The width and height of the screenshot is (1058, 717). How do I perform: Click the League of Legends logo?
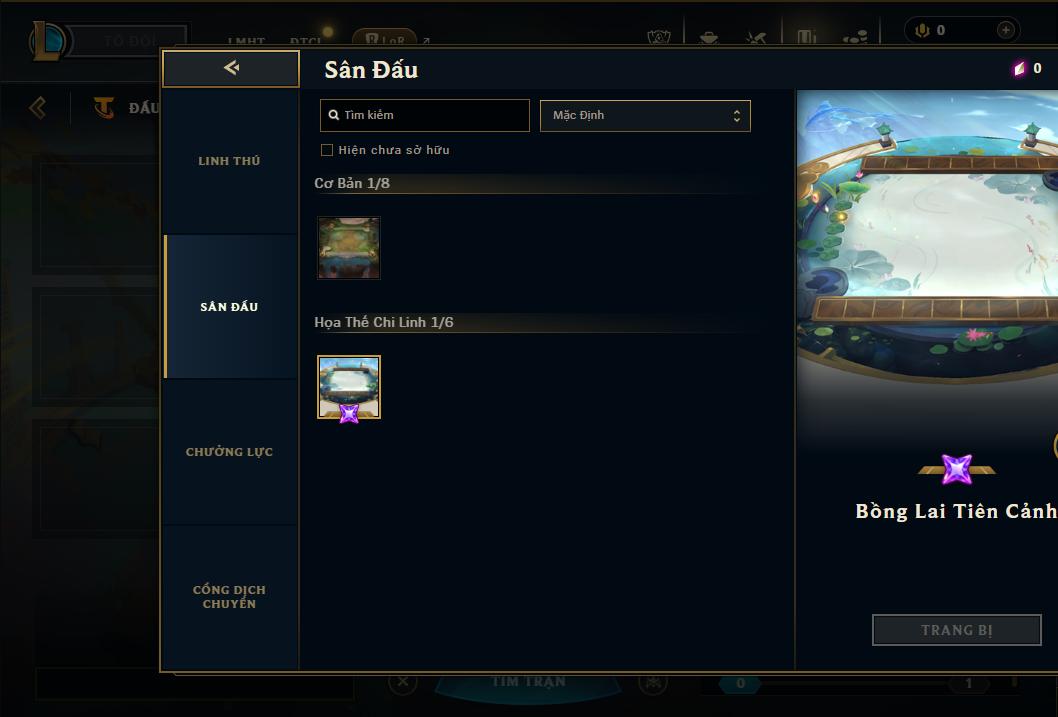pos(47,40)
